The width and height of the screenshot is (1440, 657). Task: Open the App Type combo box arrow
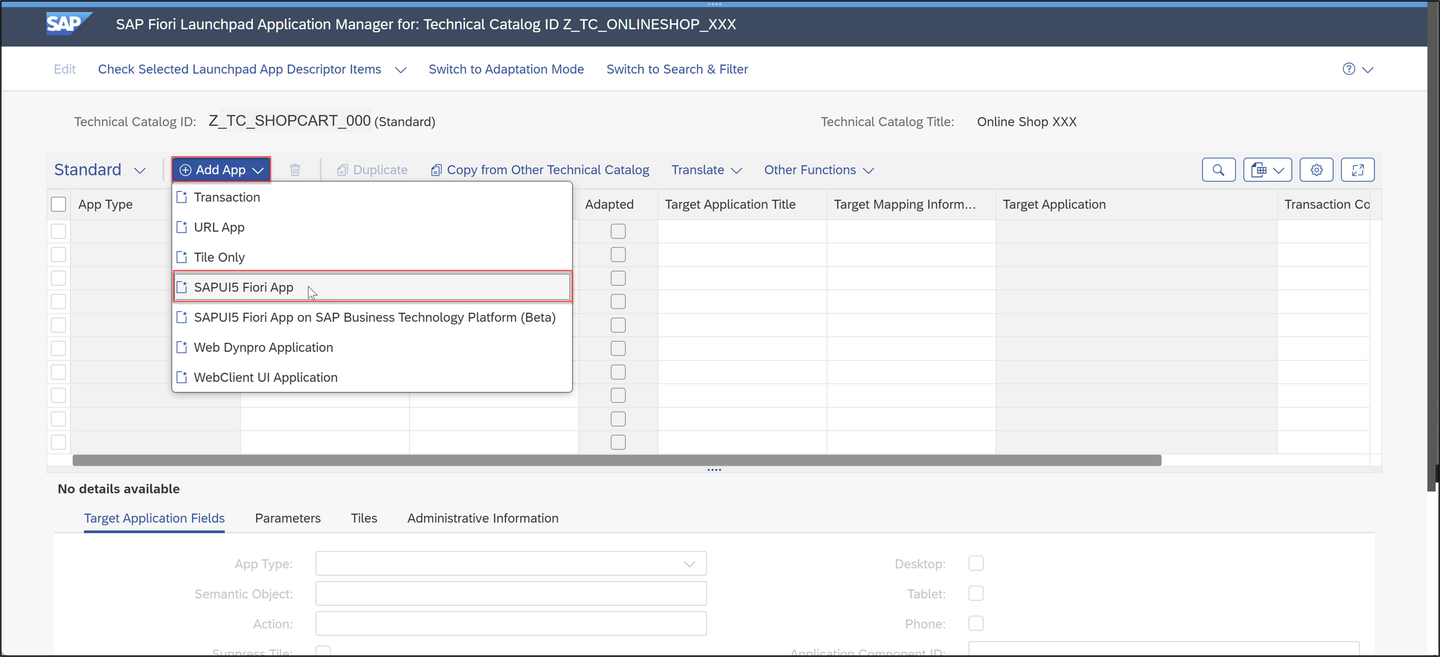[689, 564]
